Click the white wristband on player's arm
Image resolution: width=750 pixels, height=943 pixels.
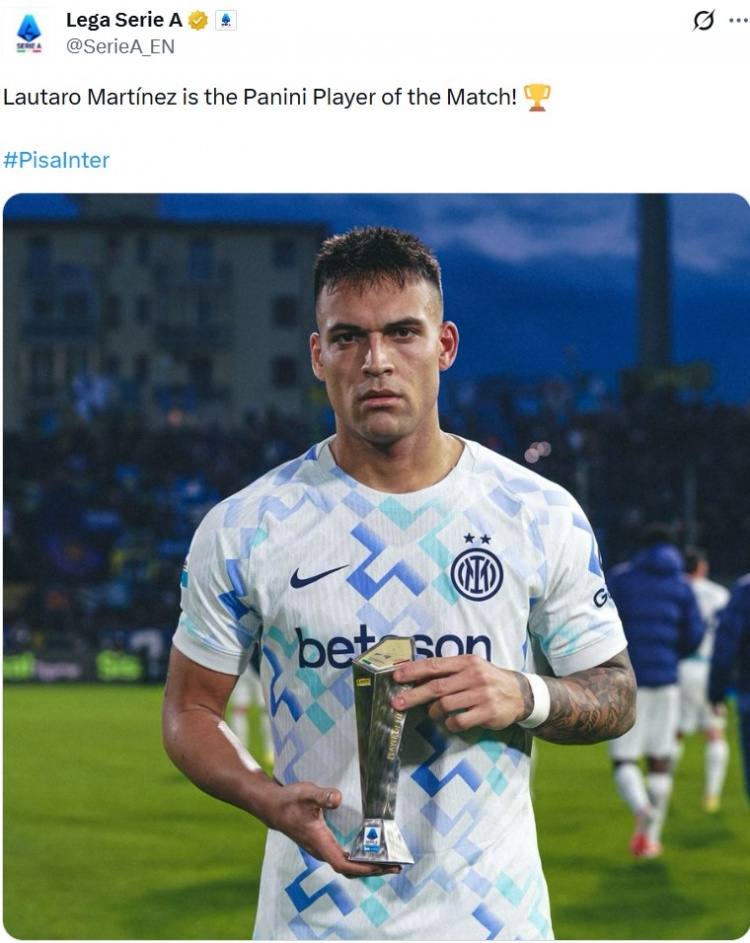coord(536,700)
